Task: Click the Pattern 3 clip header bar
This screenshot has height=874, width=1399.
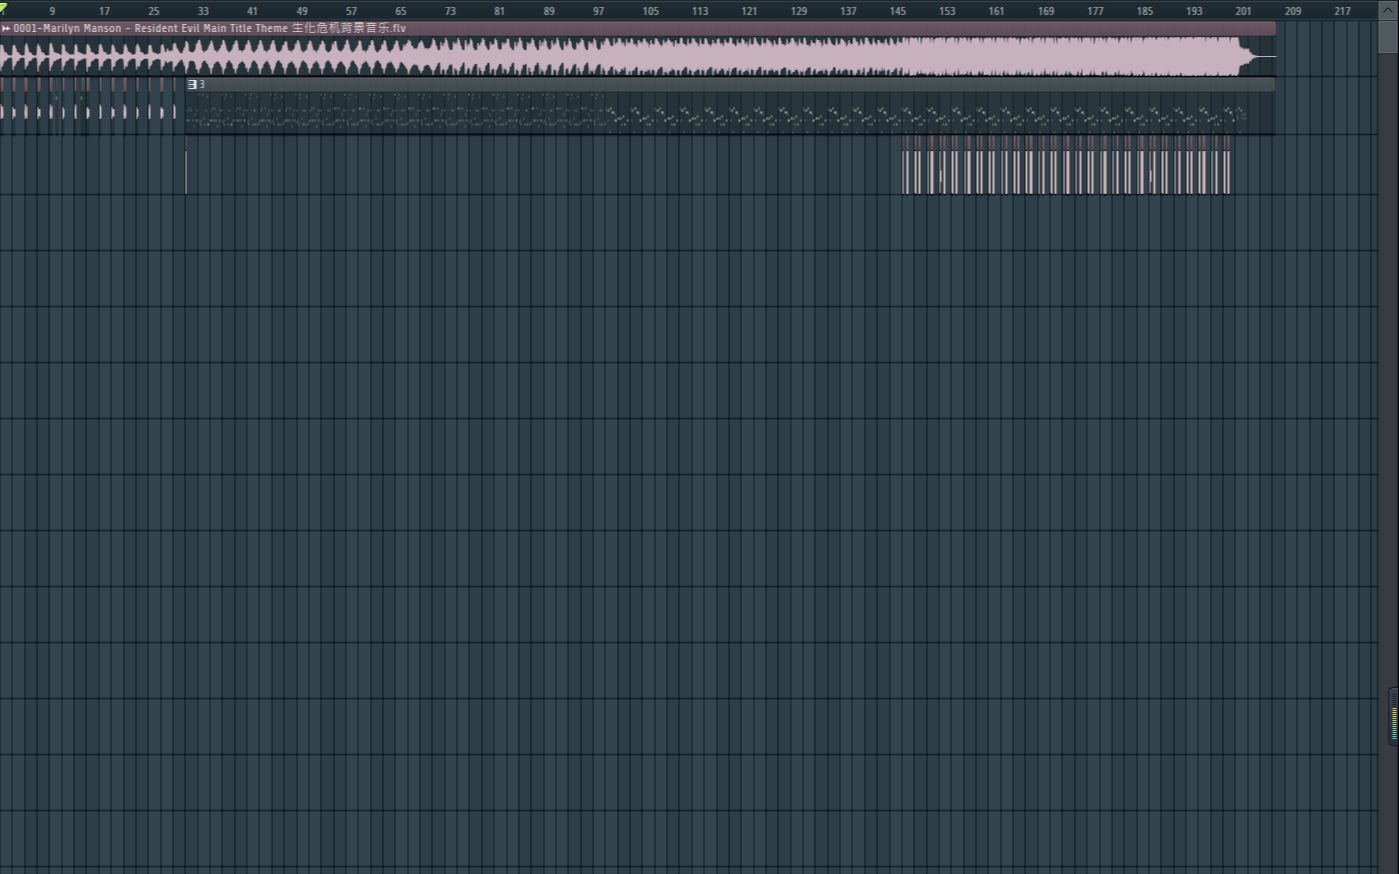Action: click(730, 85)
